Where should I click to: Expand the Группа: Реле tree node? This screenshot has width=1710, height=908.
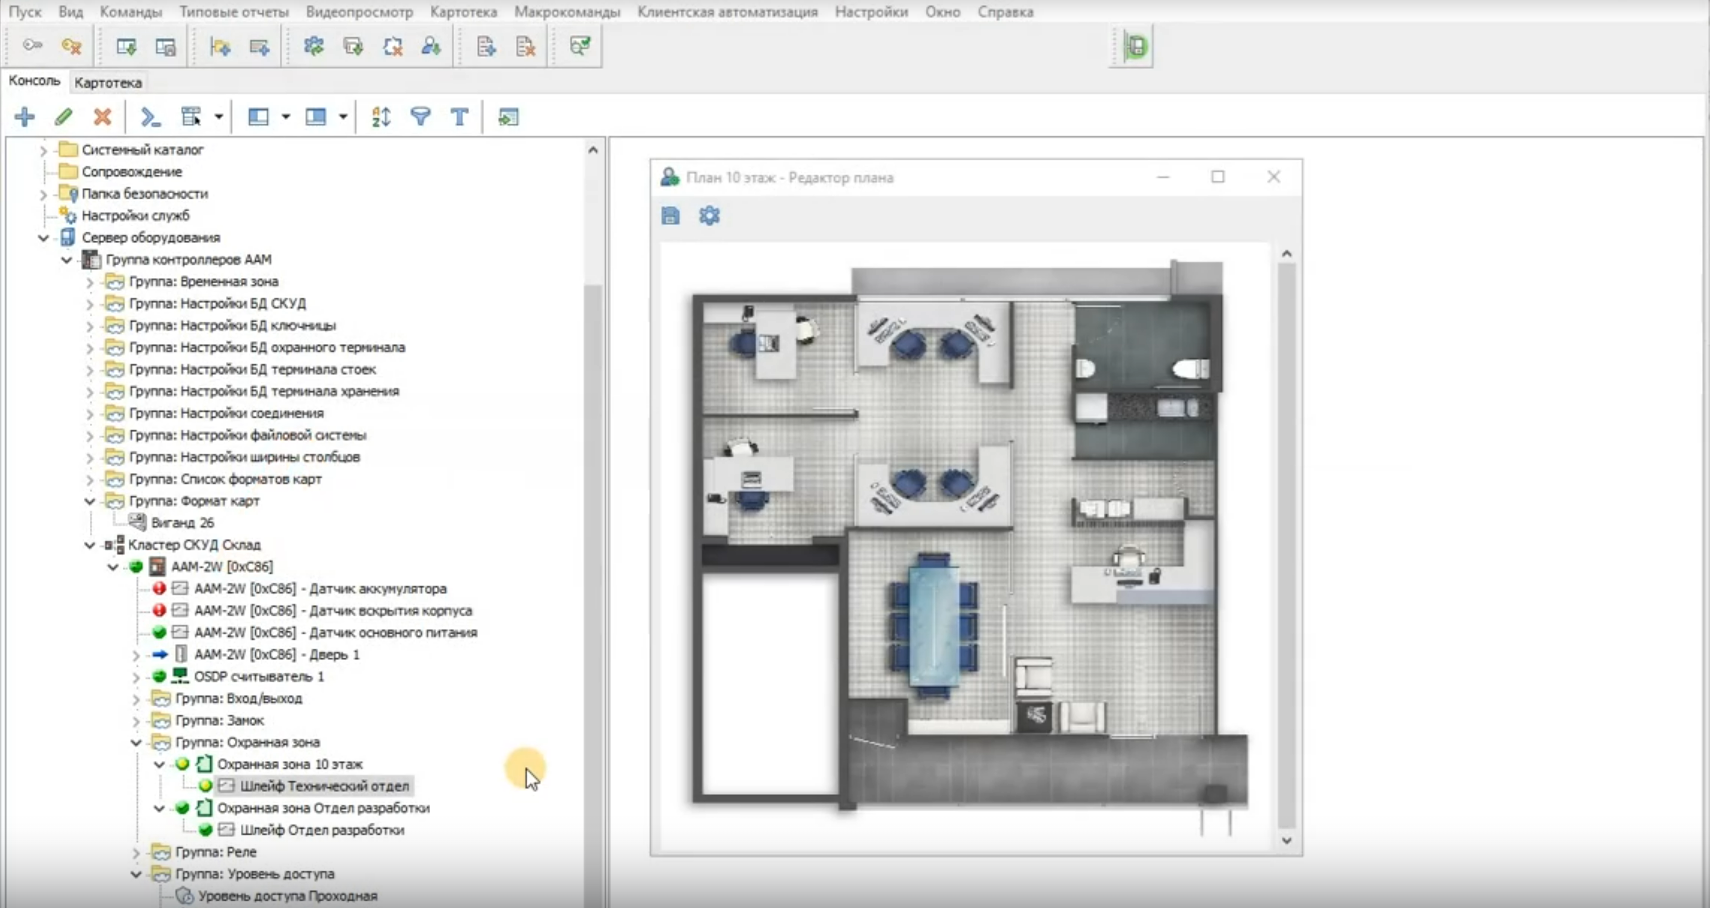coord(136,853)
